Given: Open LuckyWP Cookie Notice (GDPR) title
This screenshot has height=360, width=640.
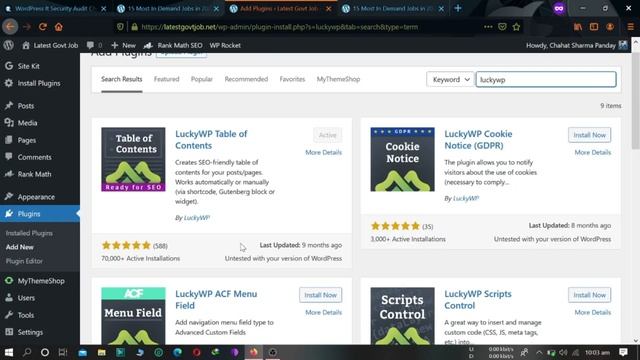Looking at the screenshot, I should [x=478, y=140].
